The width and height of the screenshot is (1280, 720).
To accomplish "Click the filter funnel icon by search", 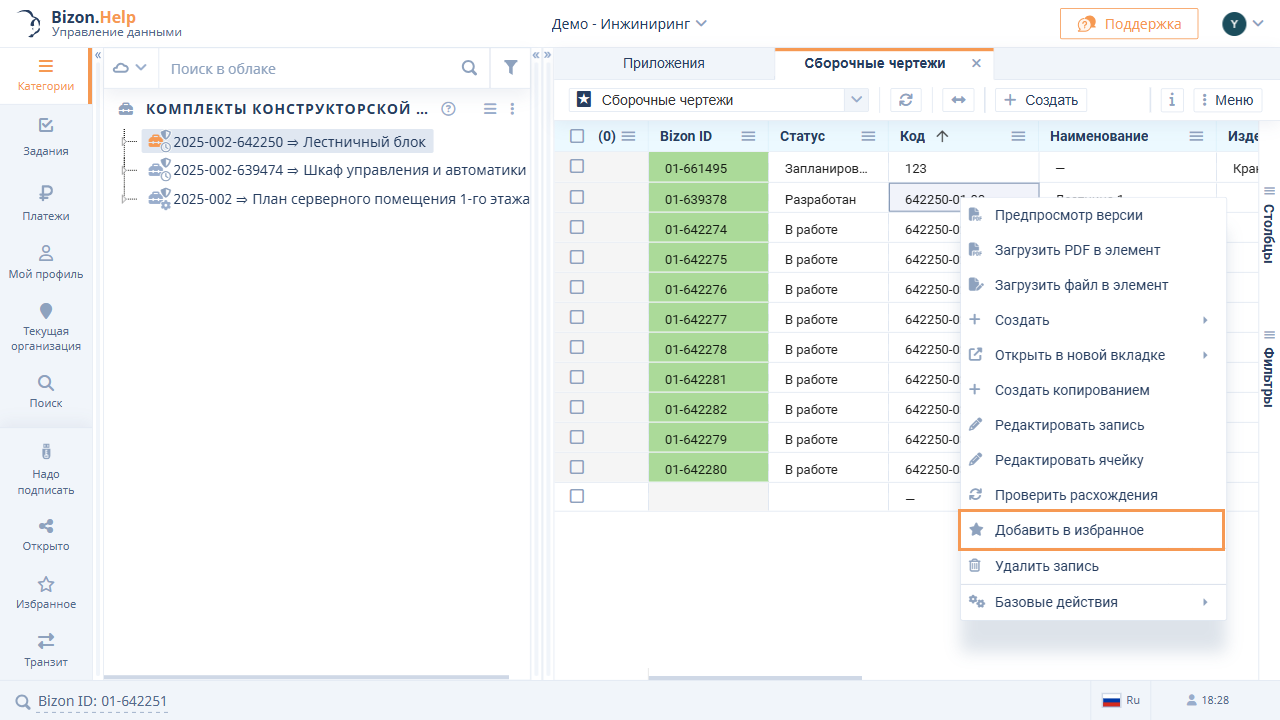I will click(511, 68).
